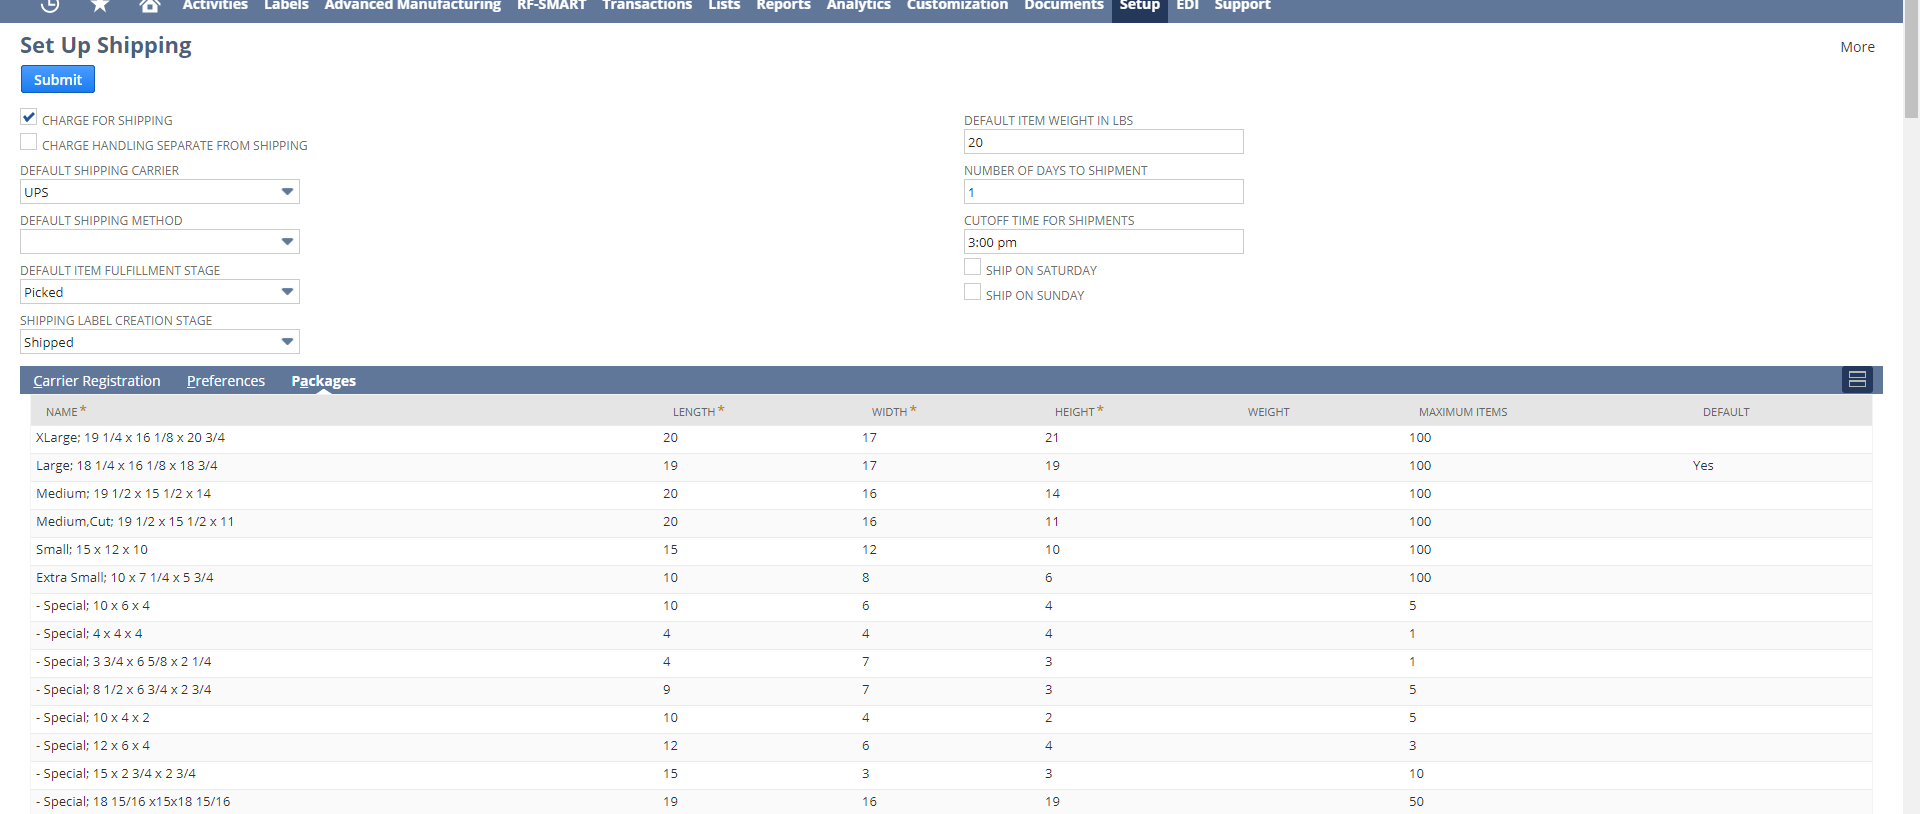1920x814 pixels.
Task: Open the Transactions menu
Action: pos(647,6)
